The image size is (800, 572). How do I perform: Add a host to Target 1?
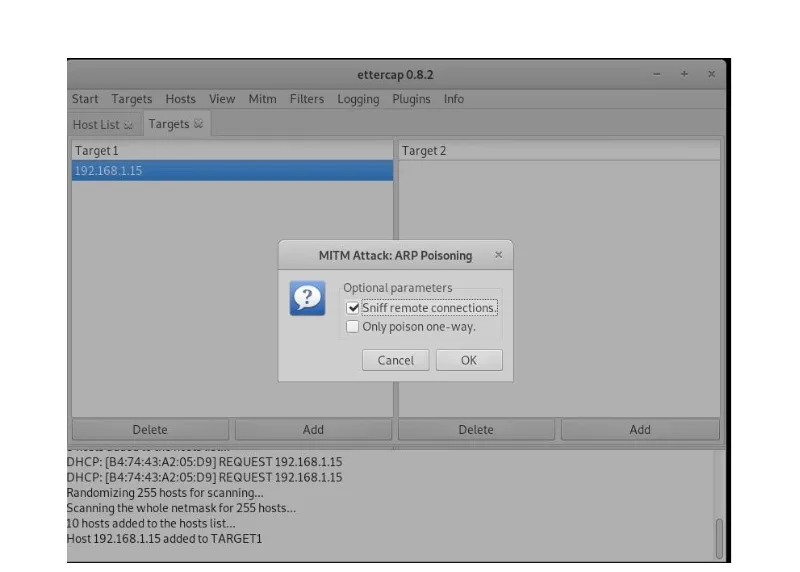(313, 430)
